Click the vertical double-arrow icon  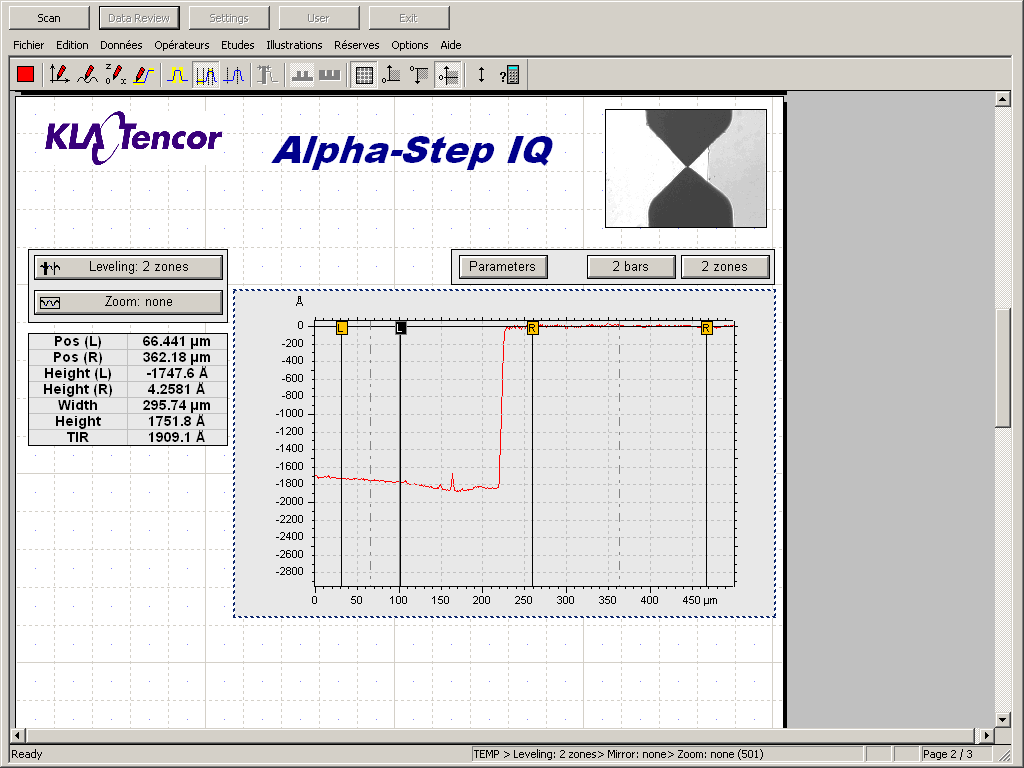(481, 75)
